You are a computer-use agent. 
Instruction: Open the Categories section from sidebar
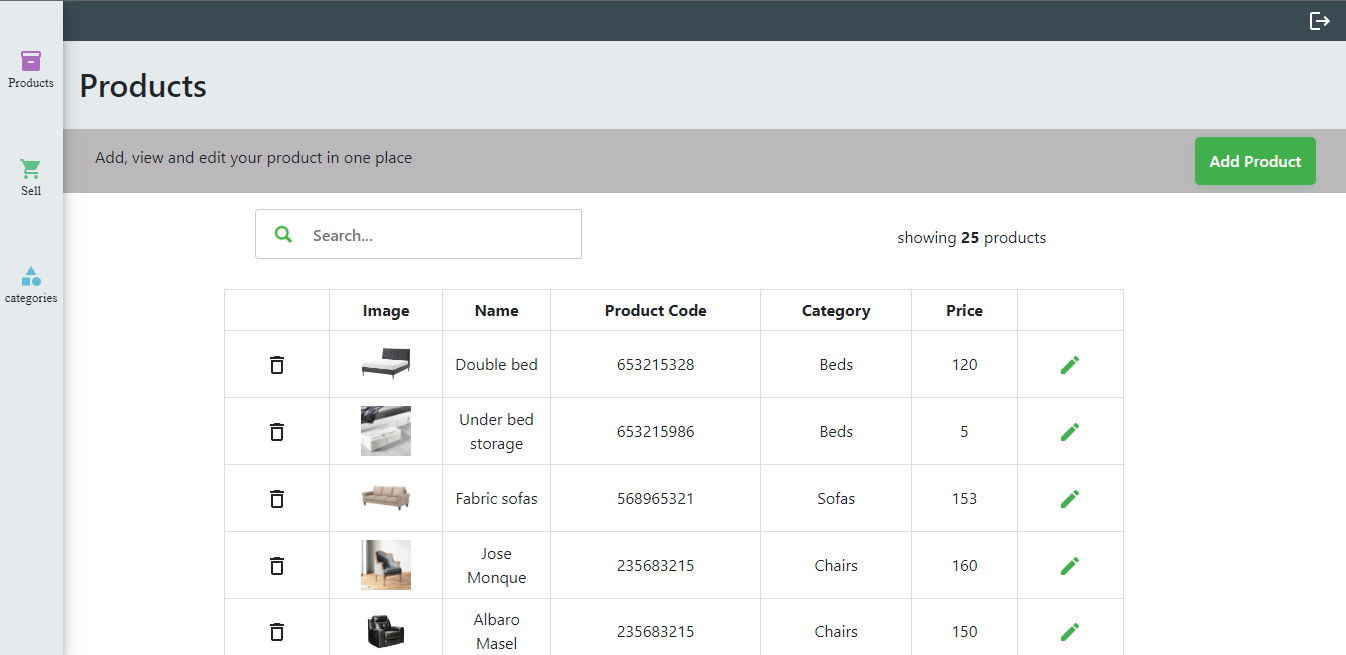click(x=31, y=282)
